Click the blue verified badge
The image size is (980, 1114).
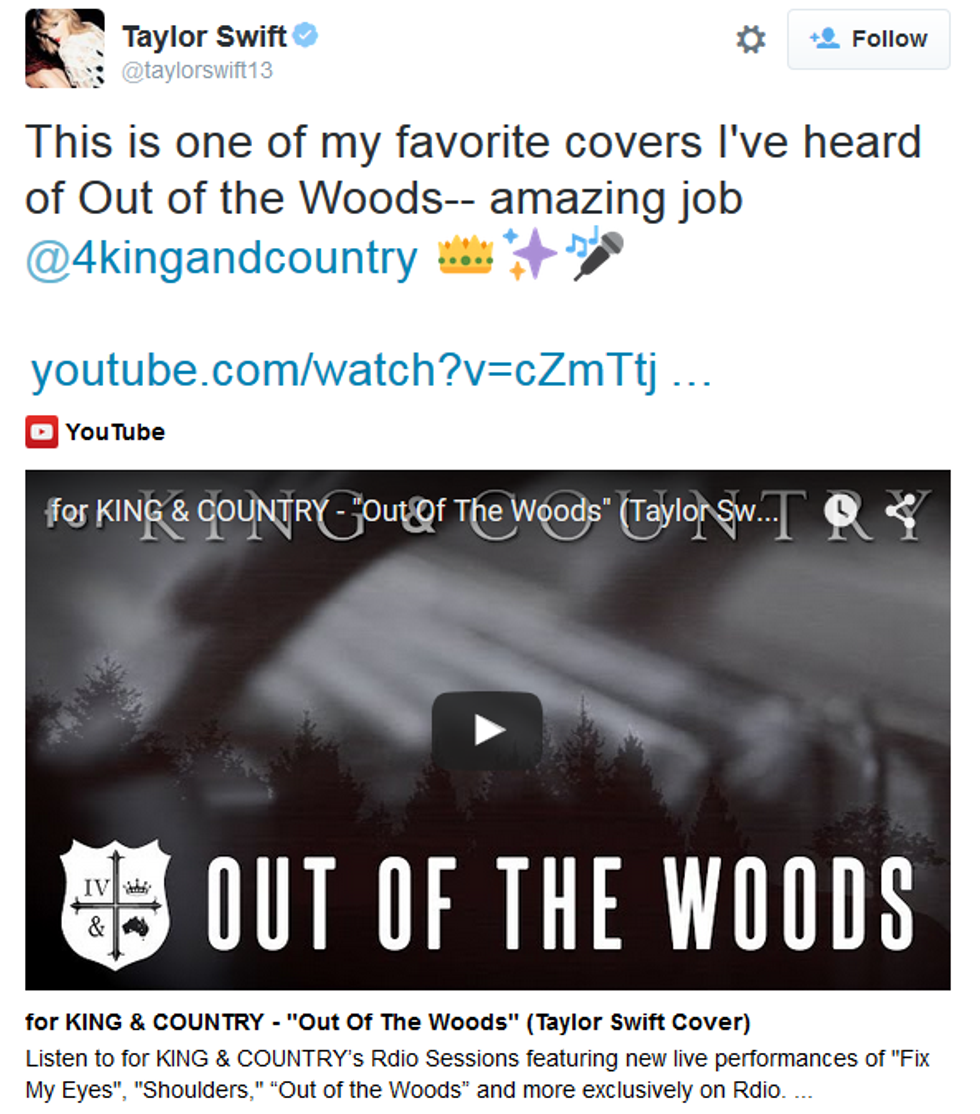(x=306, y=35)
